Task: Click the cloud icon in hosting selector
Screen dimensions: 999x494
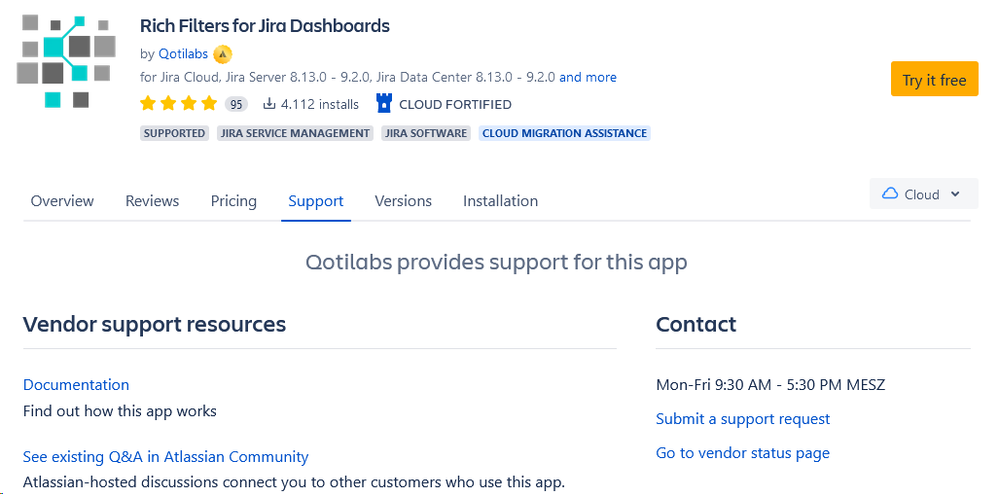Action: click(890, 194)
